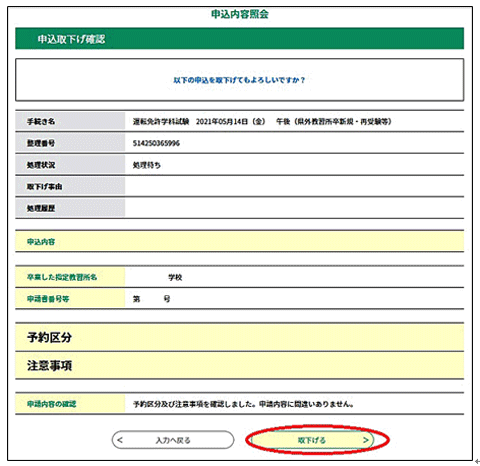Click the right chevron on 取下げる

[366, 440]
